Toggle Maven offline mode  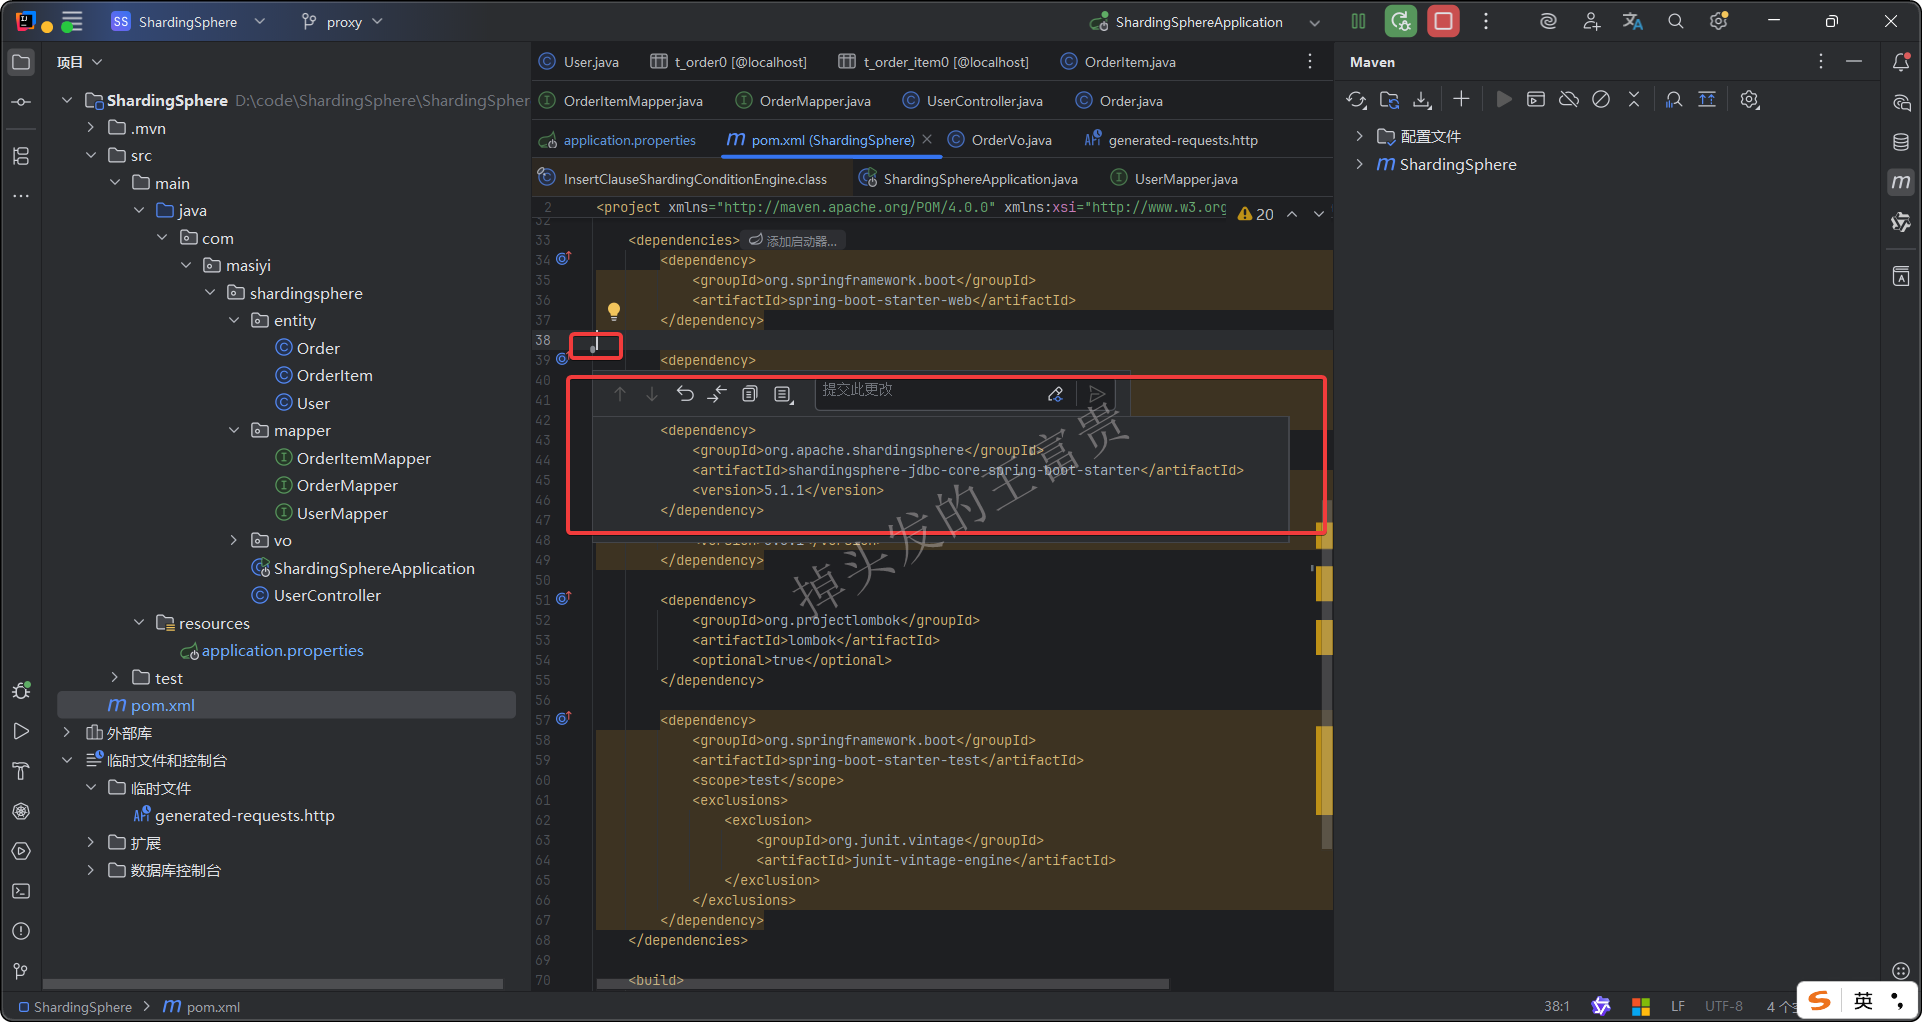tap(1569, 99)
